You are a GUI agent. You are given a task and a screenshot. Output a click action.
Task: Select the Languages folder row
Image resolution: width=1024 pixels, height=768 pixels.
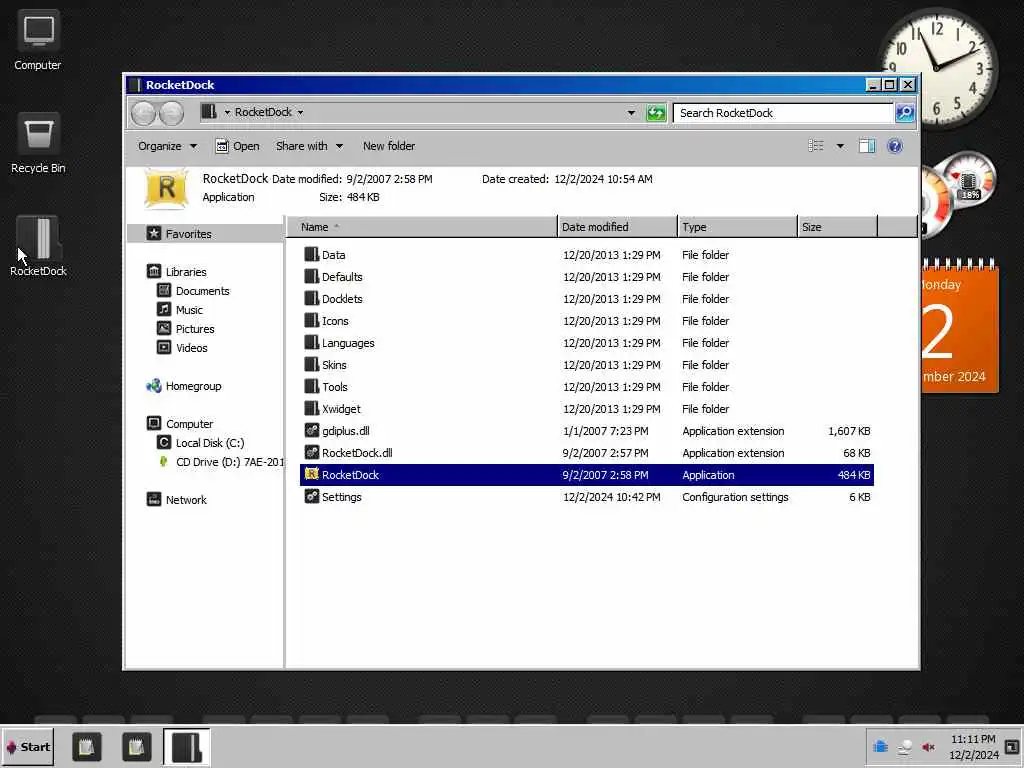click(586, 343)
